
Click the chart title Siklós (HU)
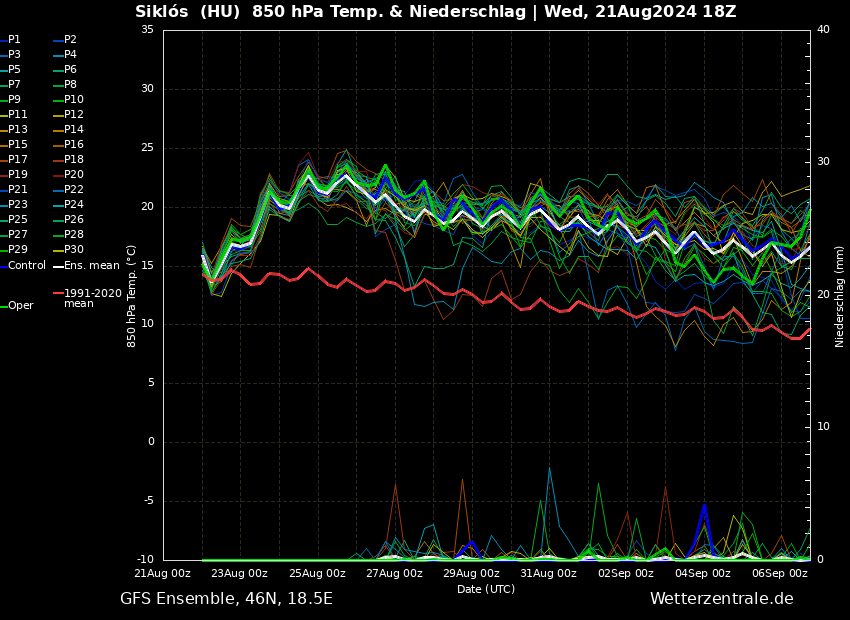click(187, 12)
